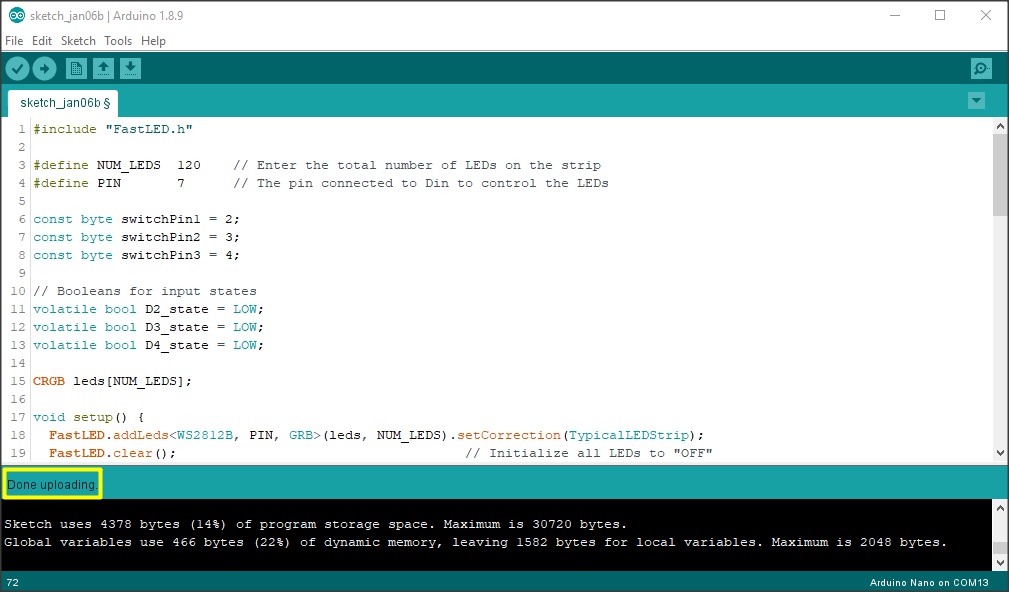
Task: Open the Edit menu
Action: (42, 41)
